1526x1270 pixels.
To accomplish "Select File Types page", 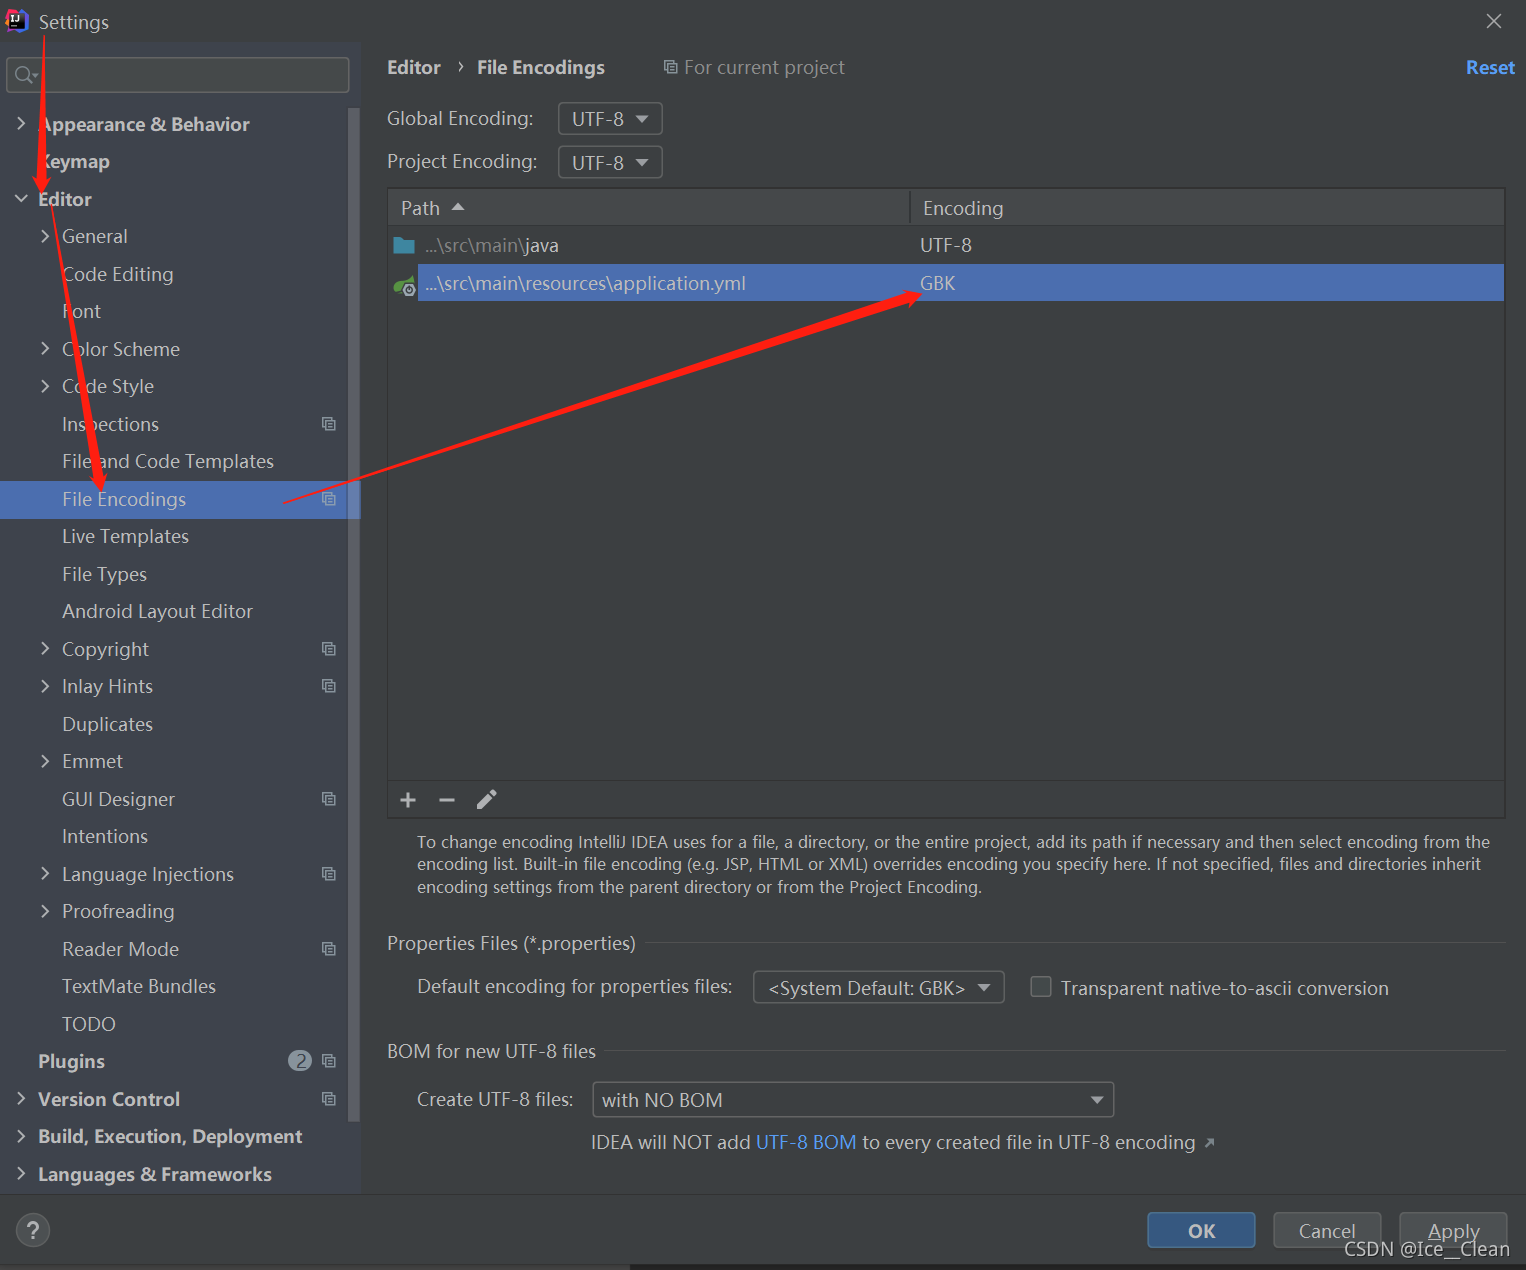I will (104, 574).
